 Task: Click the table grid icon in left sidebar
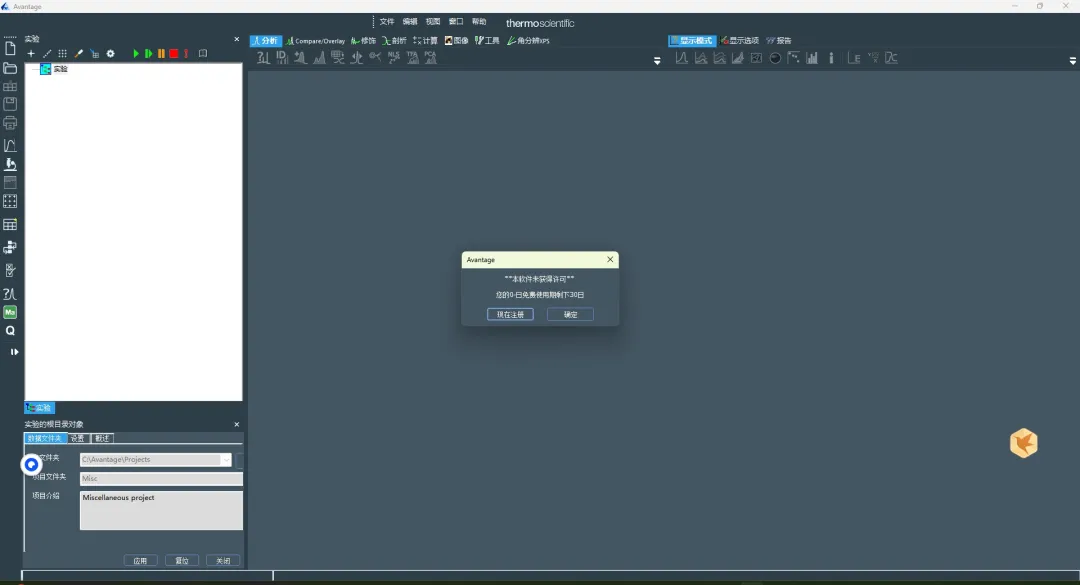(10, 225)
